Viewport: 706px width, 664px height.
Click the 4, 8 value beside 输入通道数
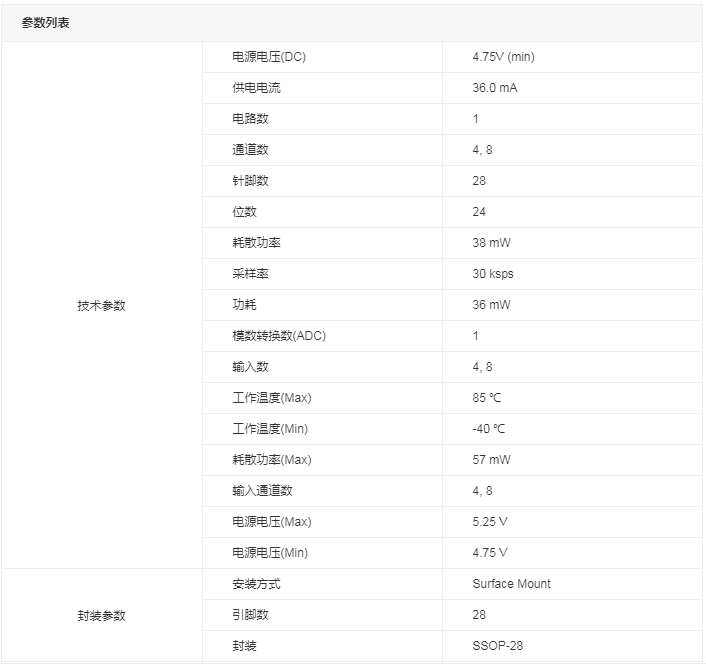[482, 491]
